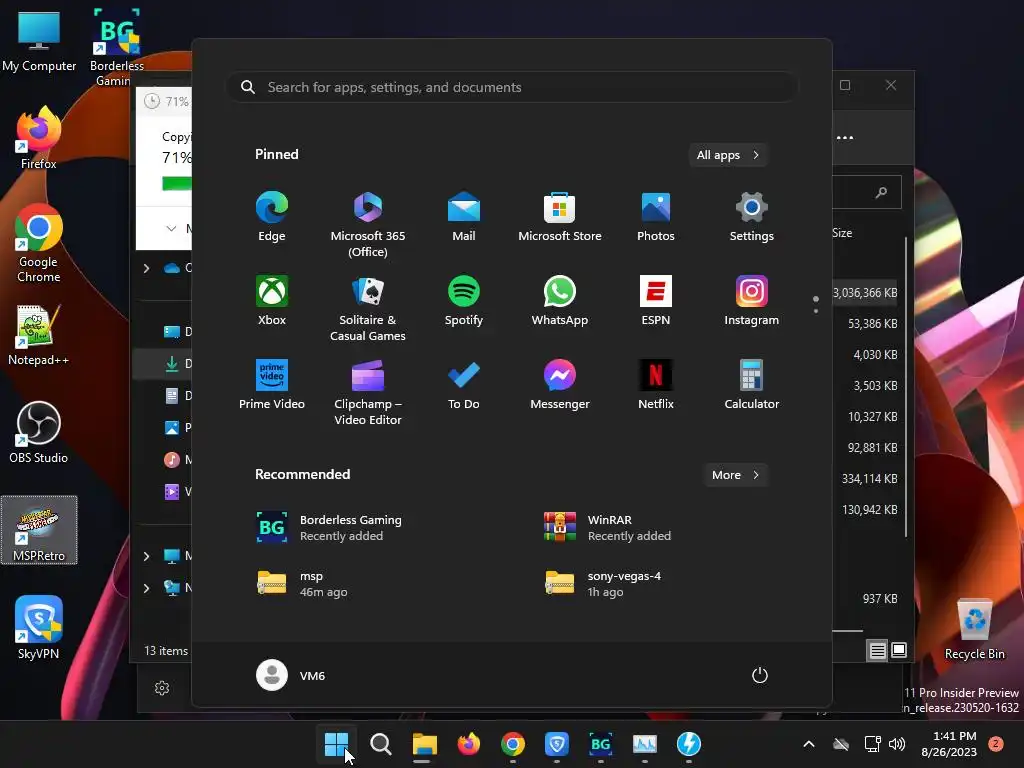
Task: Click the 3,036,366 KB size cell
Action: click(865, 293)
